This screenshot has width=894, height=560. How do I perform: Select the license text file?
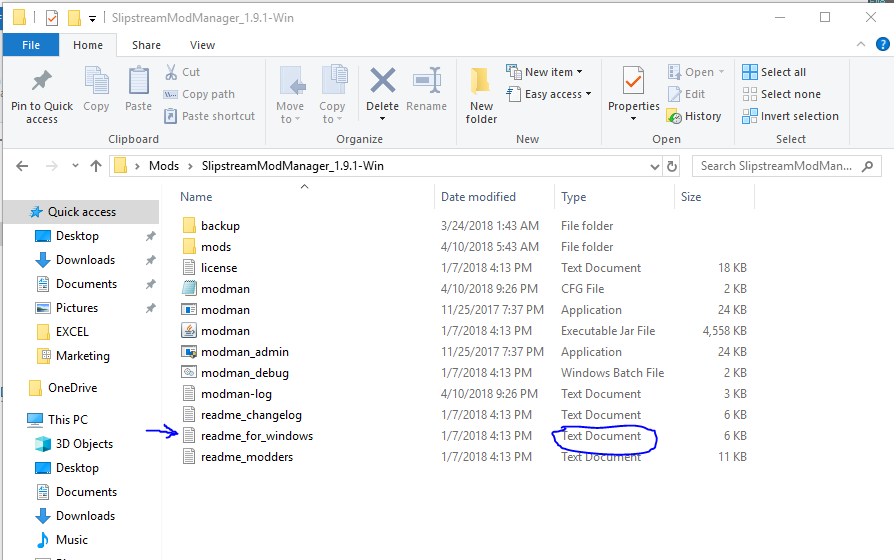[219, 268]
